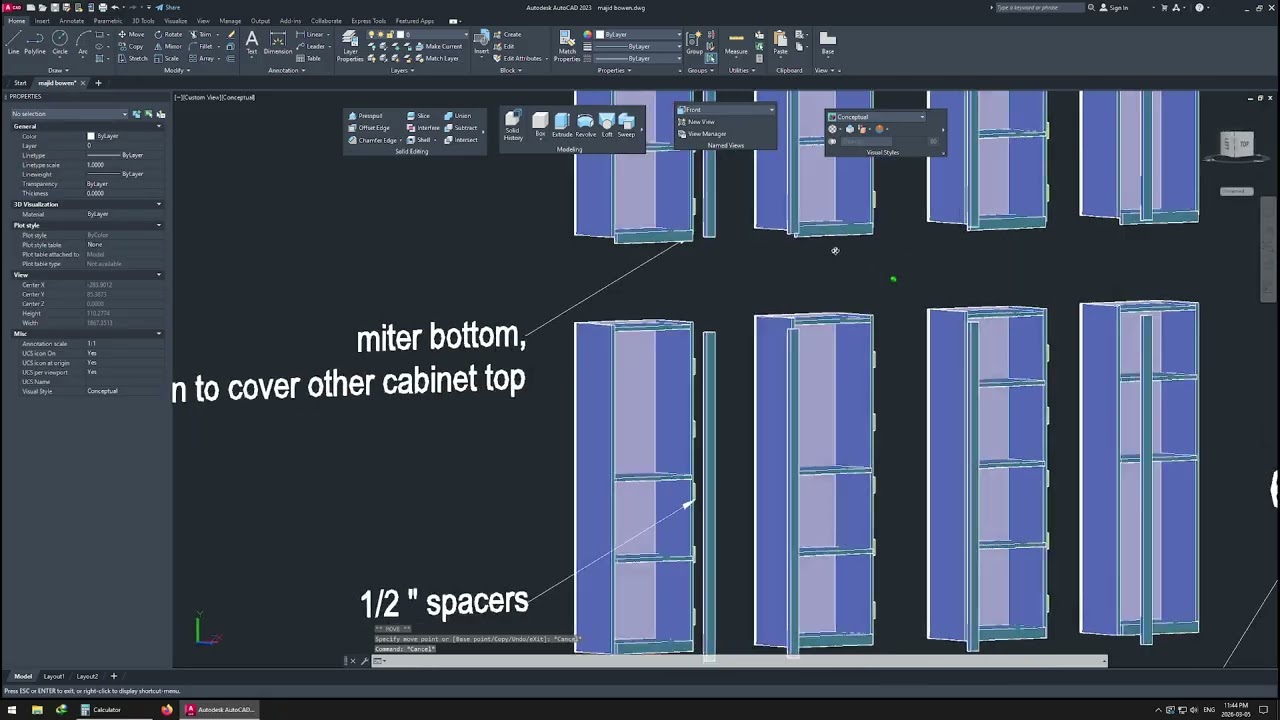
Task: Click the Share button
Action: click(168, 7)
